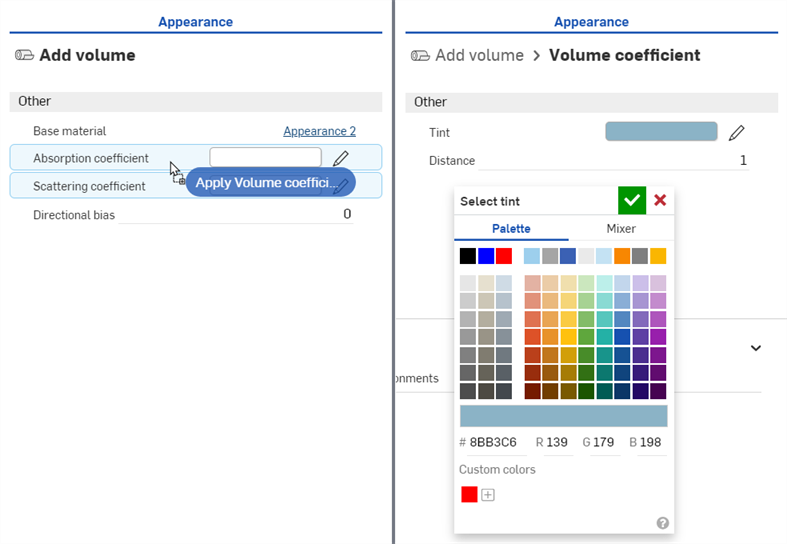Click Other section header in right panel
787x544 pixels.
point(592,102)
